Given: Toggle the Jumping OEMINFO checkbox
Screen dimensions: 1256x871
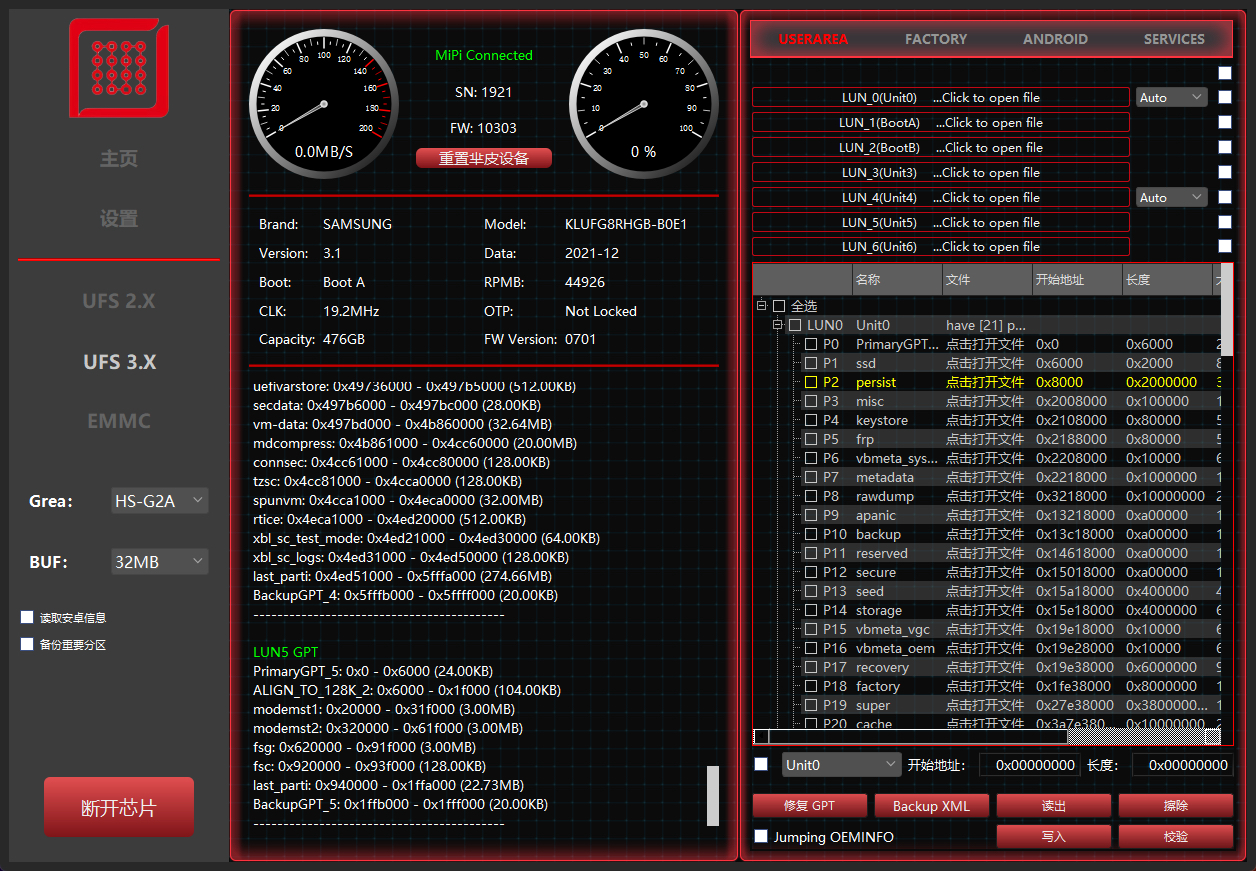Looking at the screenshot, I should pyautogui.click(x=761, y=836).
